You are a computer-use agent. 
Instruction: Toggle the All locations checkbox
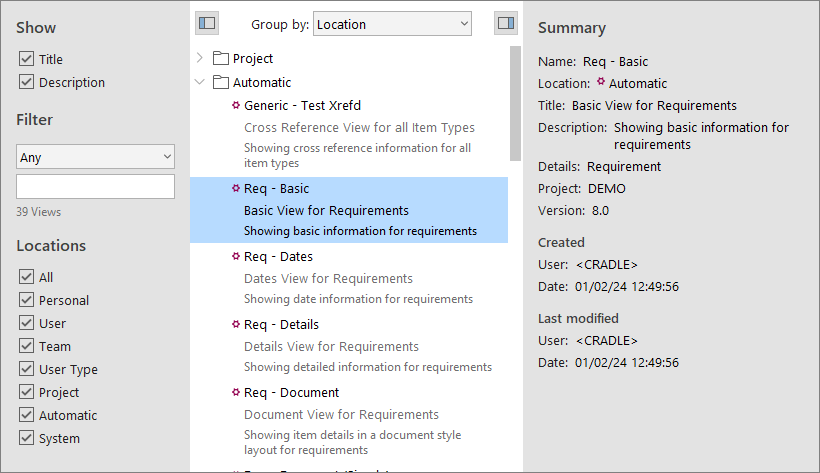(26, 277)
